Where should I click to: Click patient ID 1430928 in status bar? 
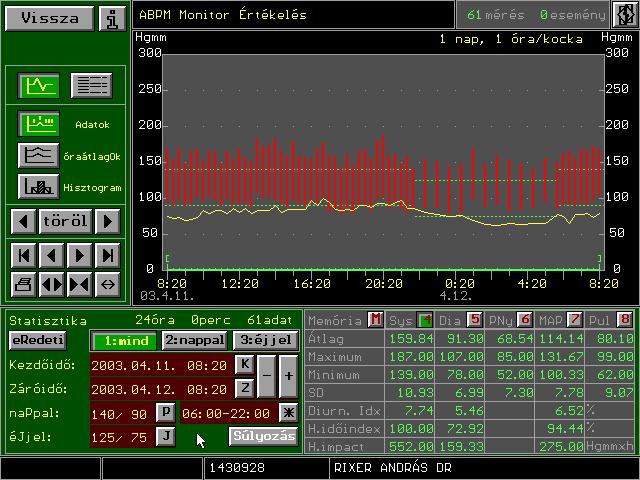pyautogui.click(x=237, y=468)
